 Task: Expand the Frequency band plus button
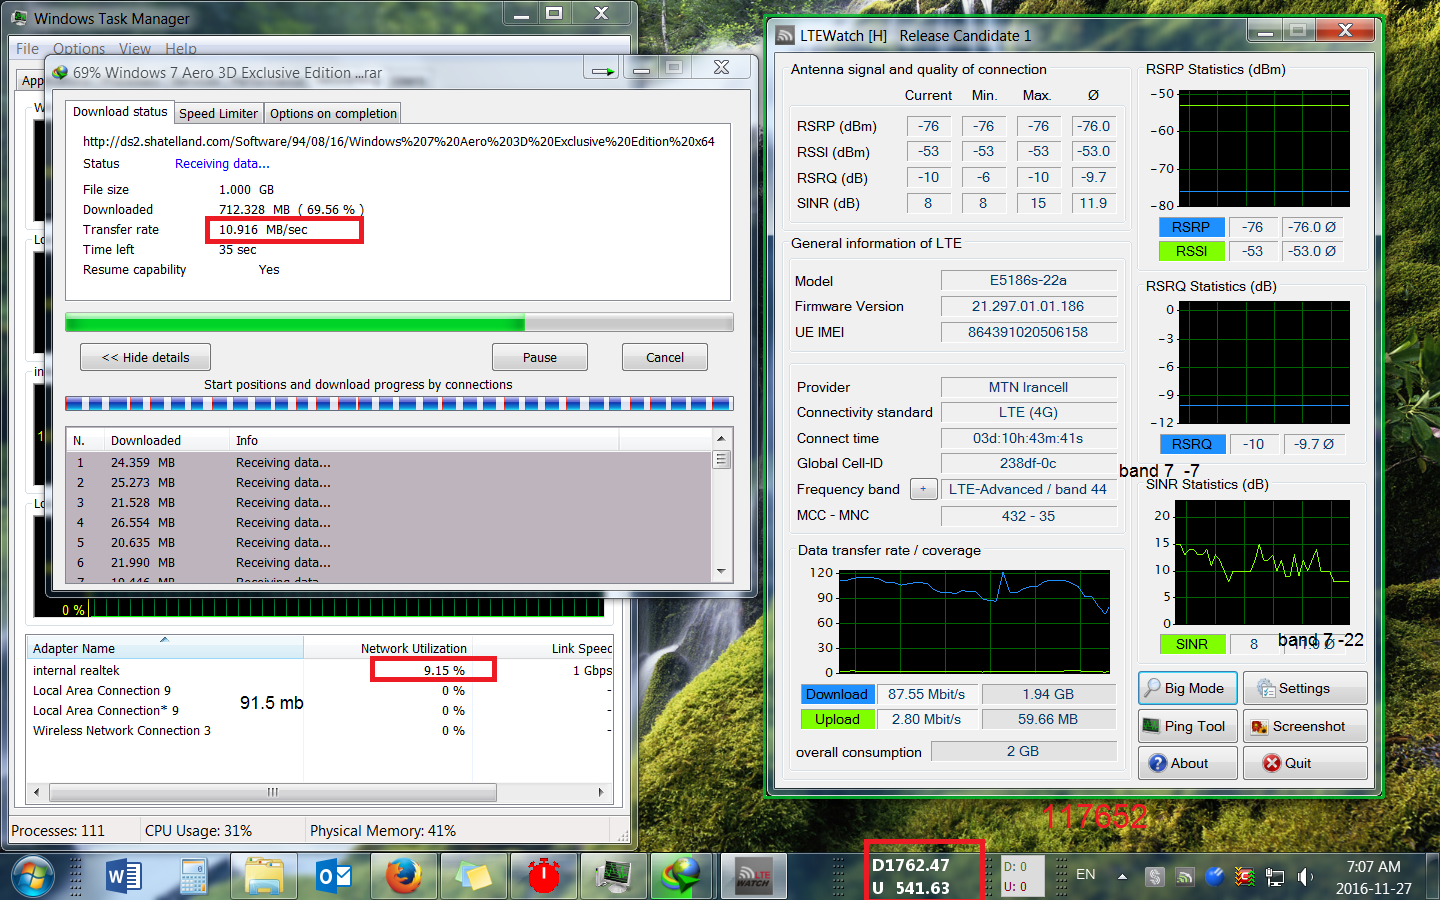pos(924,489)
